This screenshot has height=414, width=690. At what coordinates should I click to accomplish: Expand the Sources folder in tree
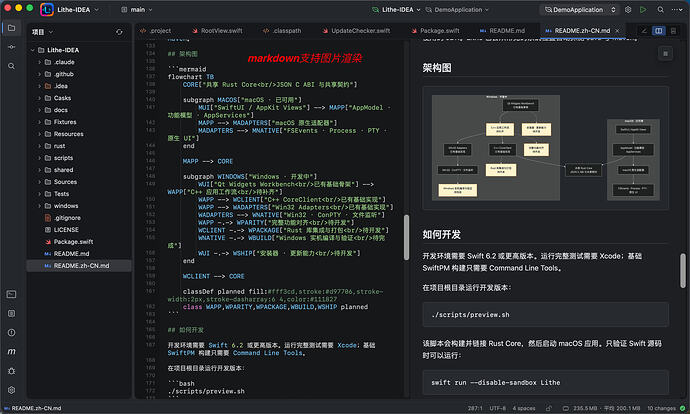(x=39, y=182)
